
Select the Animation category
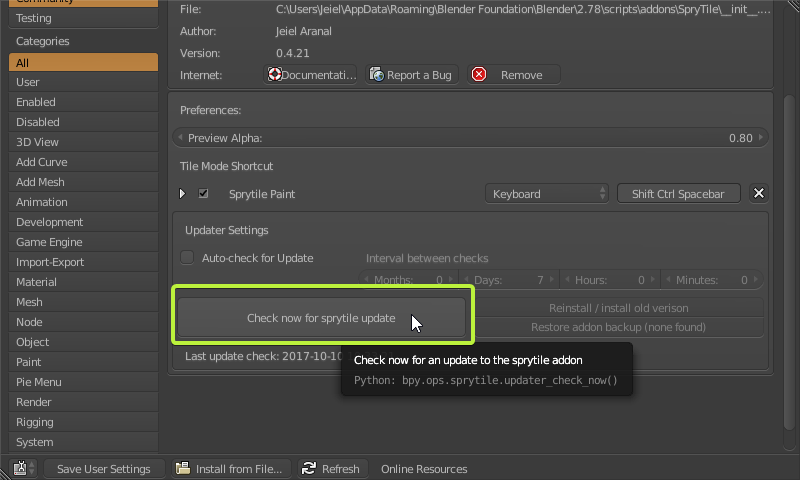coord(83,202)
